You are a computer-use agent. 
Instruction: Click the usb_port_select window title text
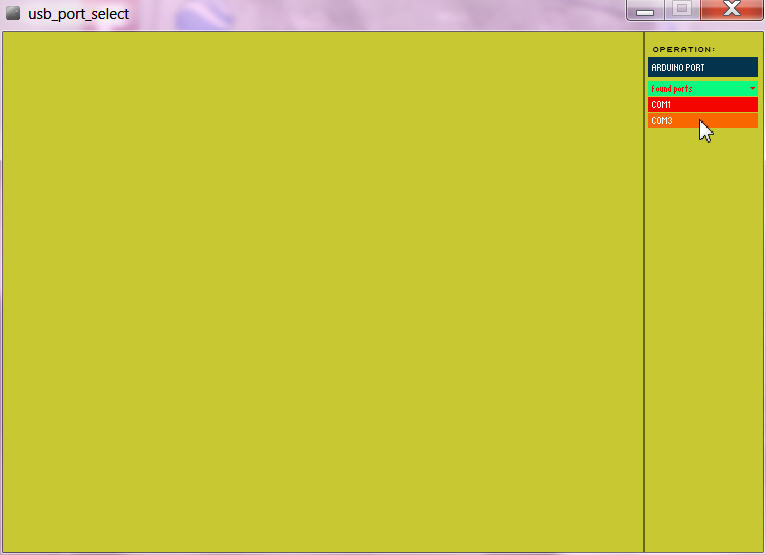(78, 14)
